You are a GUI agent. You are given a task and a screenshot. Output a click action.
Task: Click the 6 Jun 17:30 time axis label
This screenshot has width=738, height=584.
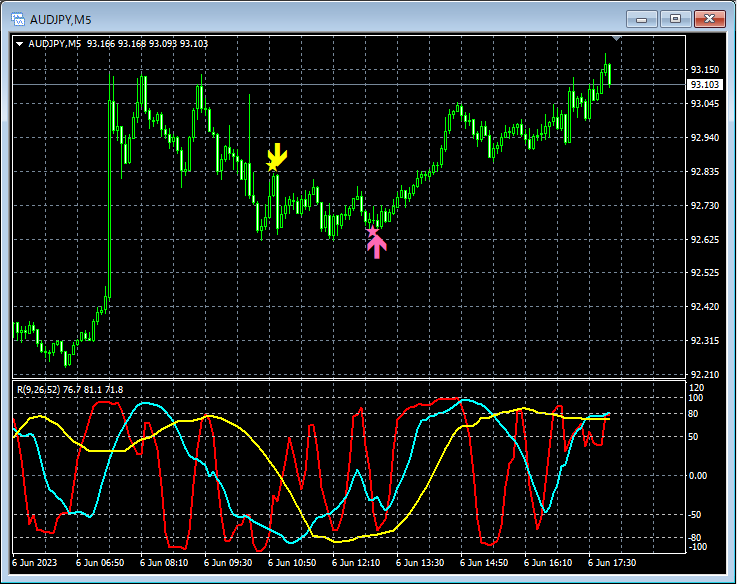click(612, 563)
